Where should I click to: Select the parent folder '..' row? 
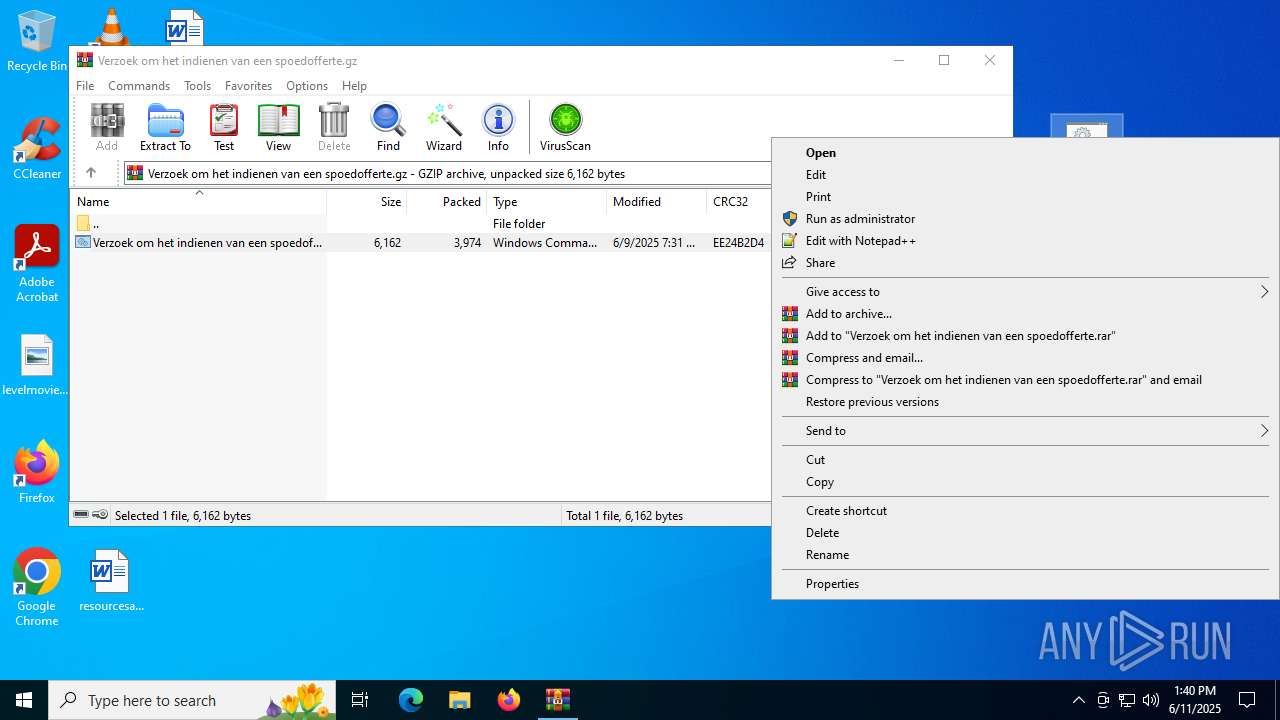(421, 224)
